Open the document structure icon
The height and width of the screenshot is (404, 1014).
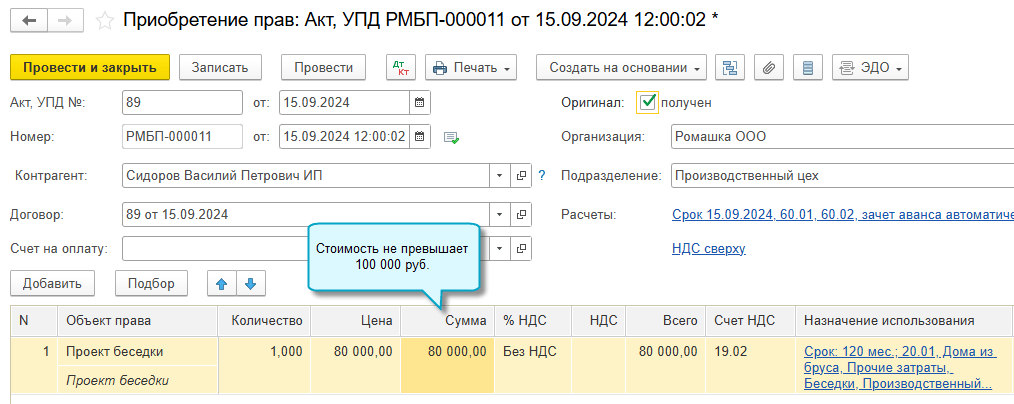click(730, 67)
